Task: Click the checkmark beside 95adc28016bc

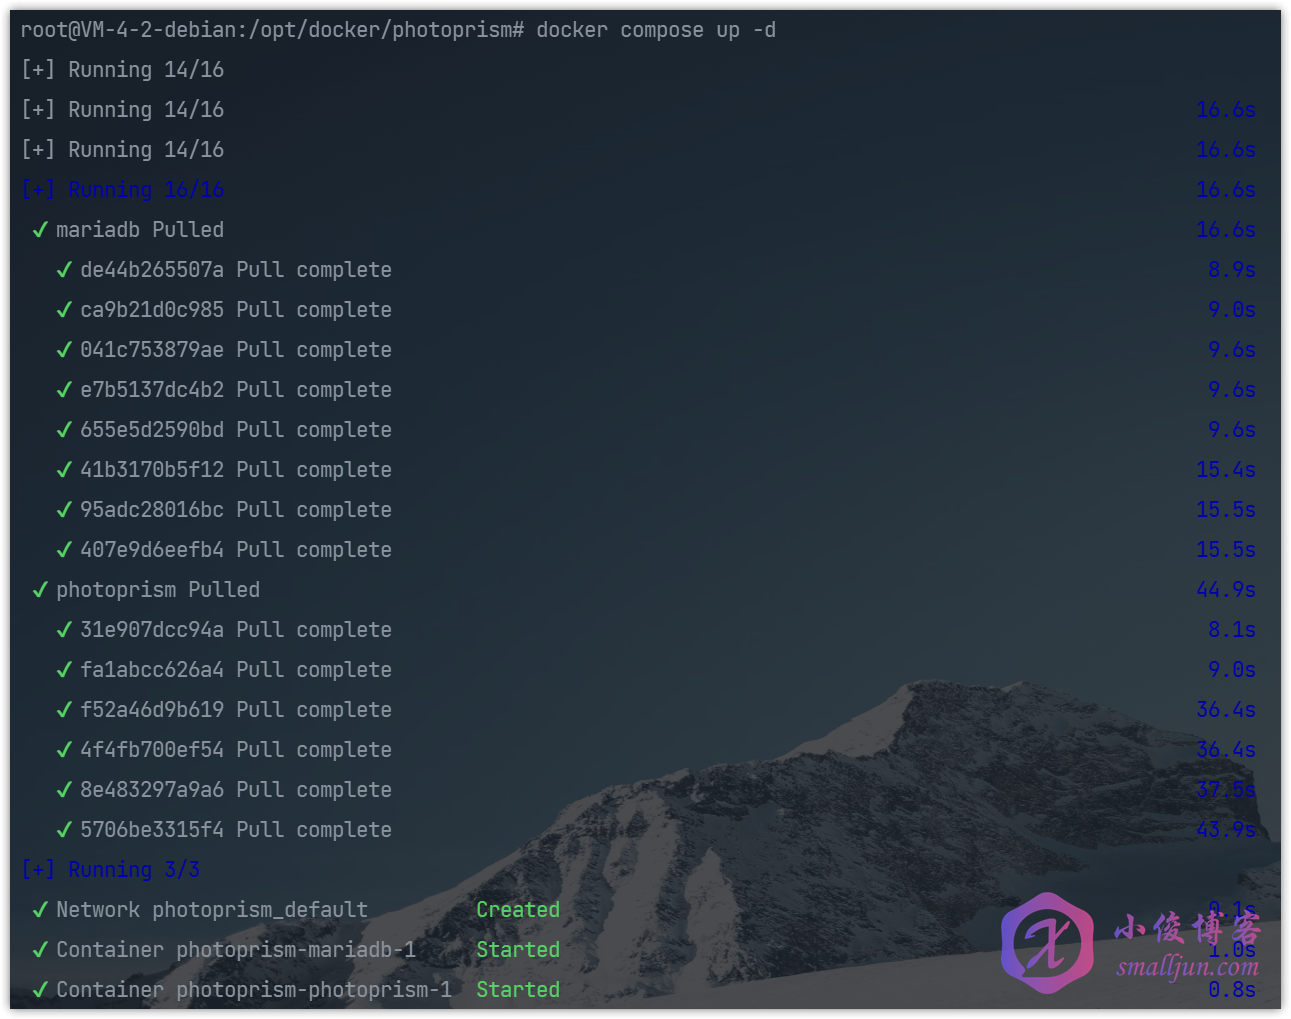Action: pos(64,510)
